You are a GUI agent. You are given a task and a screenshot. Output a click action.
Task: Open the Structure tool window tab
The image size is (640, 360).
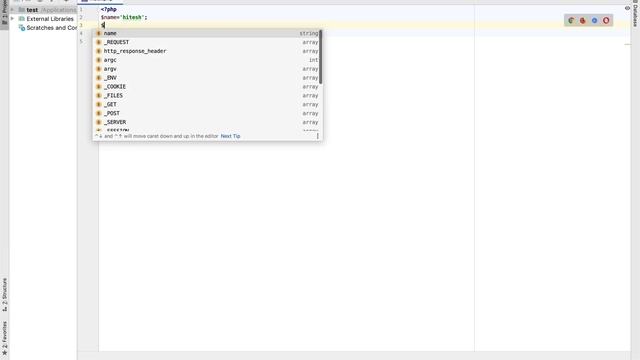4,295
